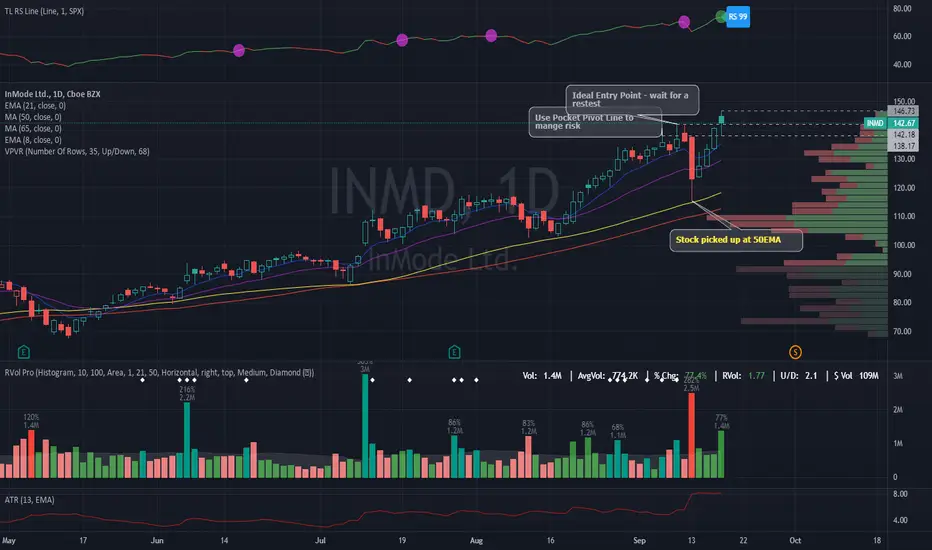
Task: Select the RVol Pro indicator legend
Action: pos(159,373)
